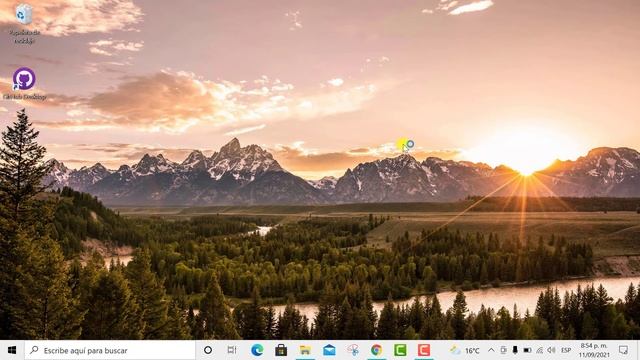Viewport: 640px width, 360px height.
Task: Select the Recycle Bin desktop icon
Action: [24, 24]
